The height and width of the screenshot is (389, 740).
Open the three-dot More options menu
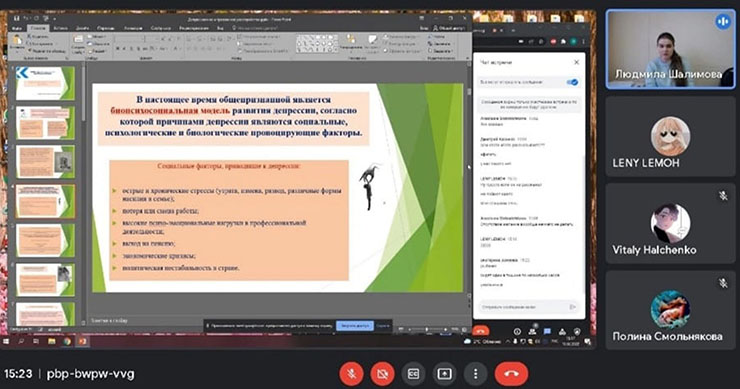tap(475, 374)
